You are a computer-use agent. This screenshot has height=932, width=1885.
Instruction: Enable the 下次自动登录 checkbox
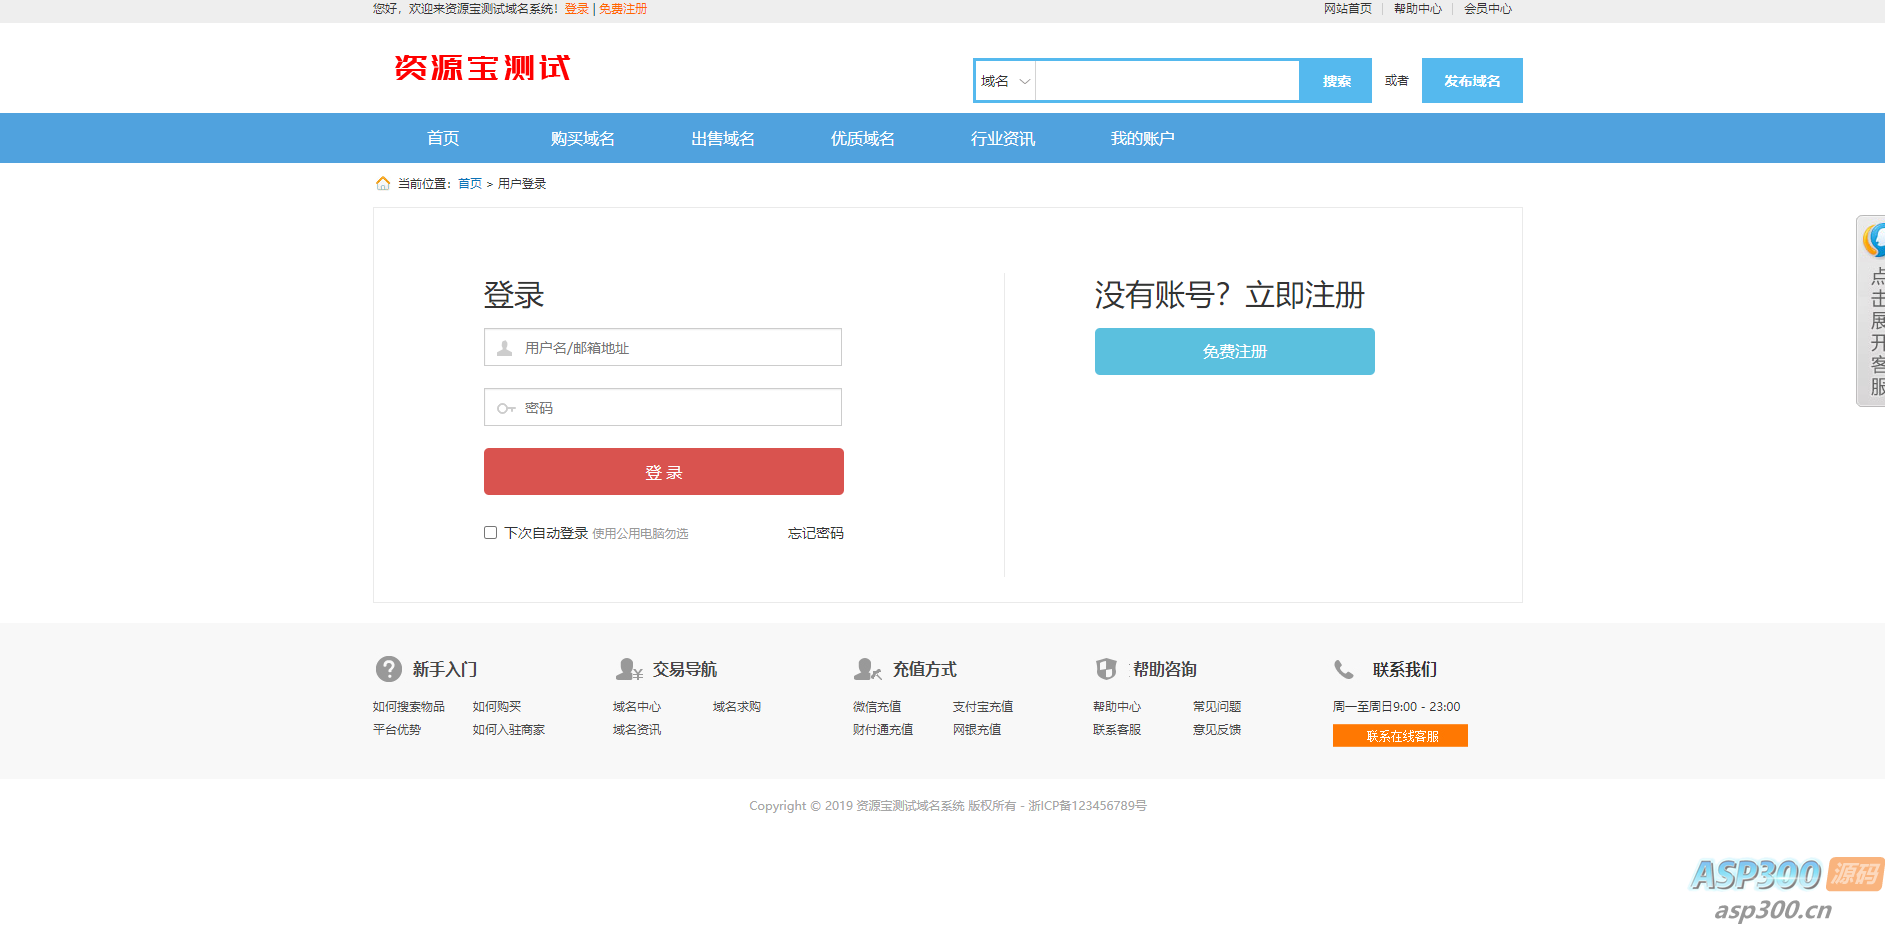491,533
